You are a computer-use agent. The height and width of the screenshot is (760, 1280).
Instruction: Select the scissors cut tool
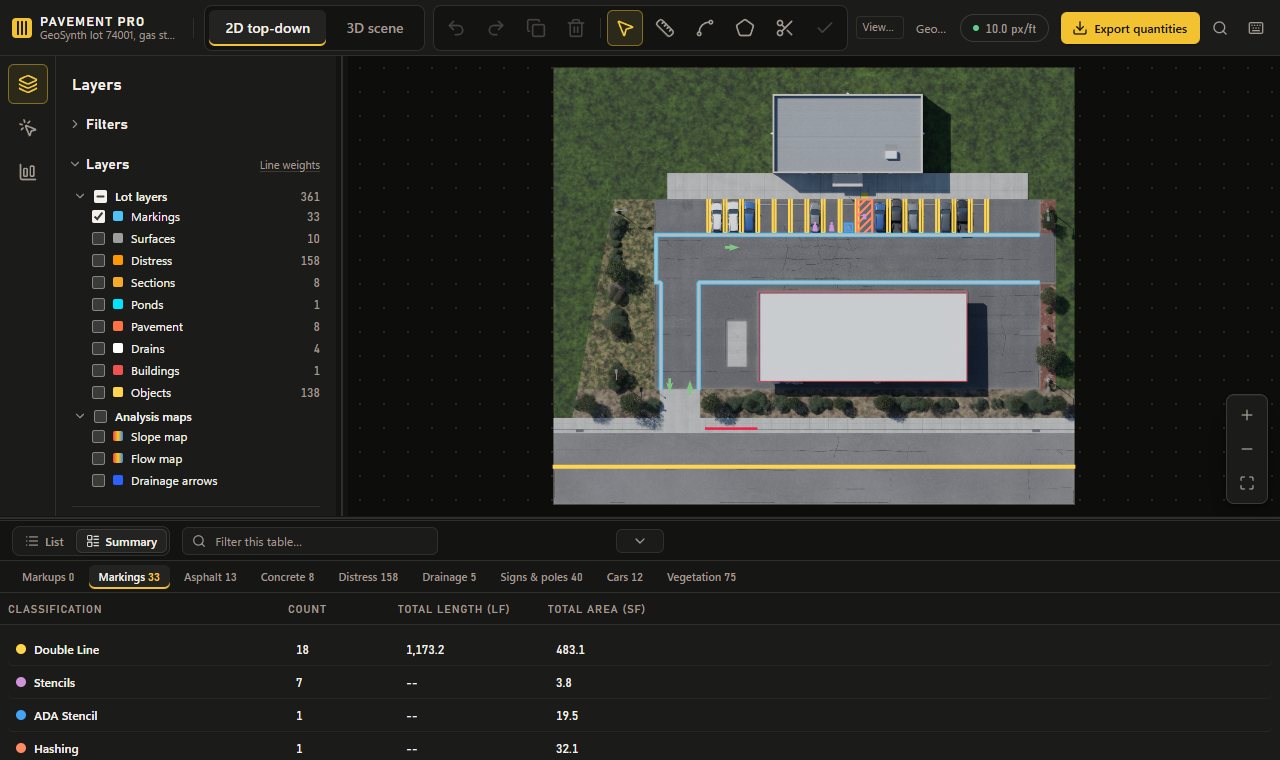click(785, 28)
